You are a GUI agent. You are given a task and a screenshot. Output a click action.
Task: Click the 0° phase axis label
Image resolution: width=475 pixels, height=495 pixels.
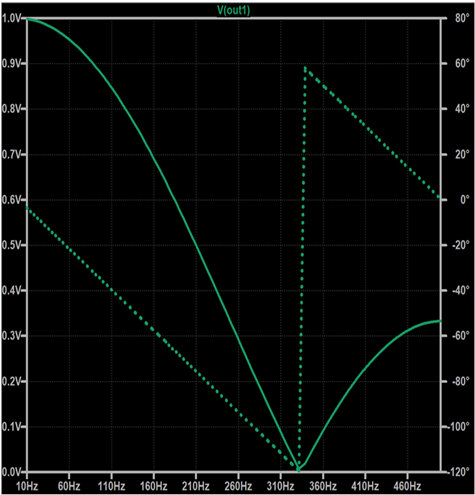click(x=465, y=200)
